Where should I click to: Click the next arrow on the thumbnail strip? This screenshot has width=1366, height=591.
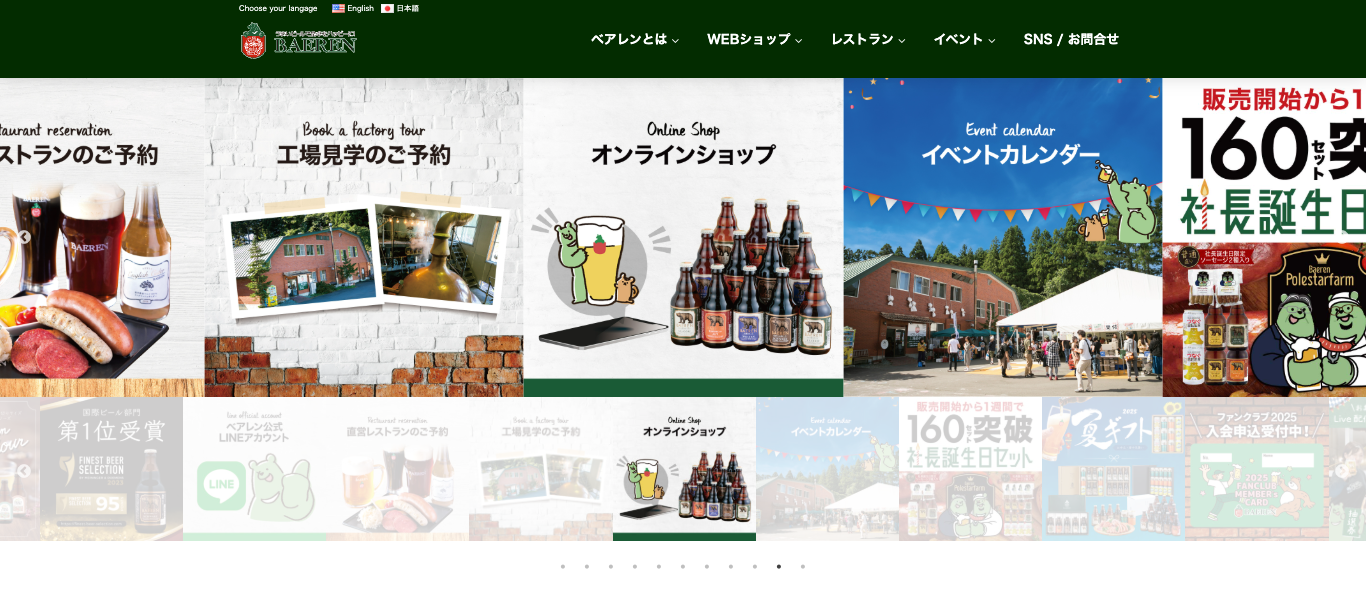click(1342, 471)
